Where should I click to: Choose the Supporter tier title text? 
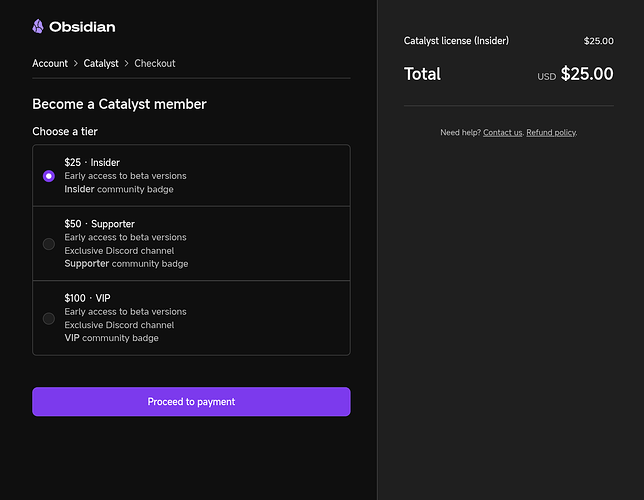pos(99,224)
